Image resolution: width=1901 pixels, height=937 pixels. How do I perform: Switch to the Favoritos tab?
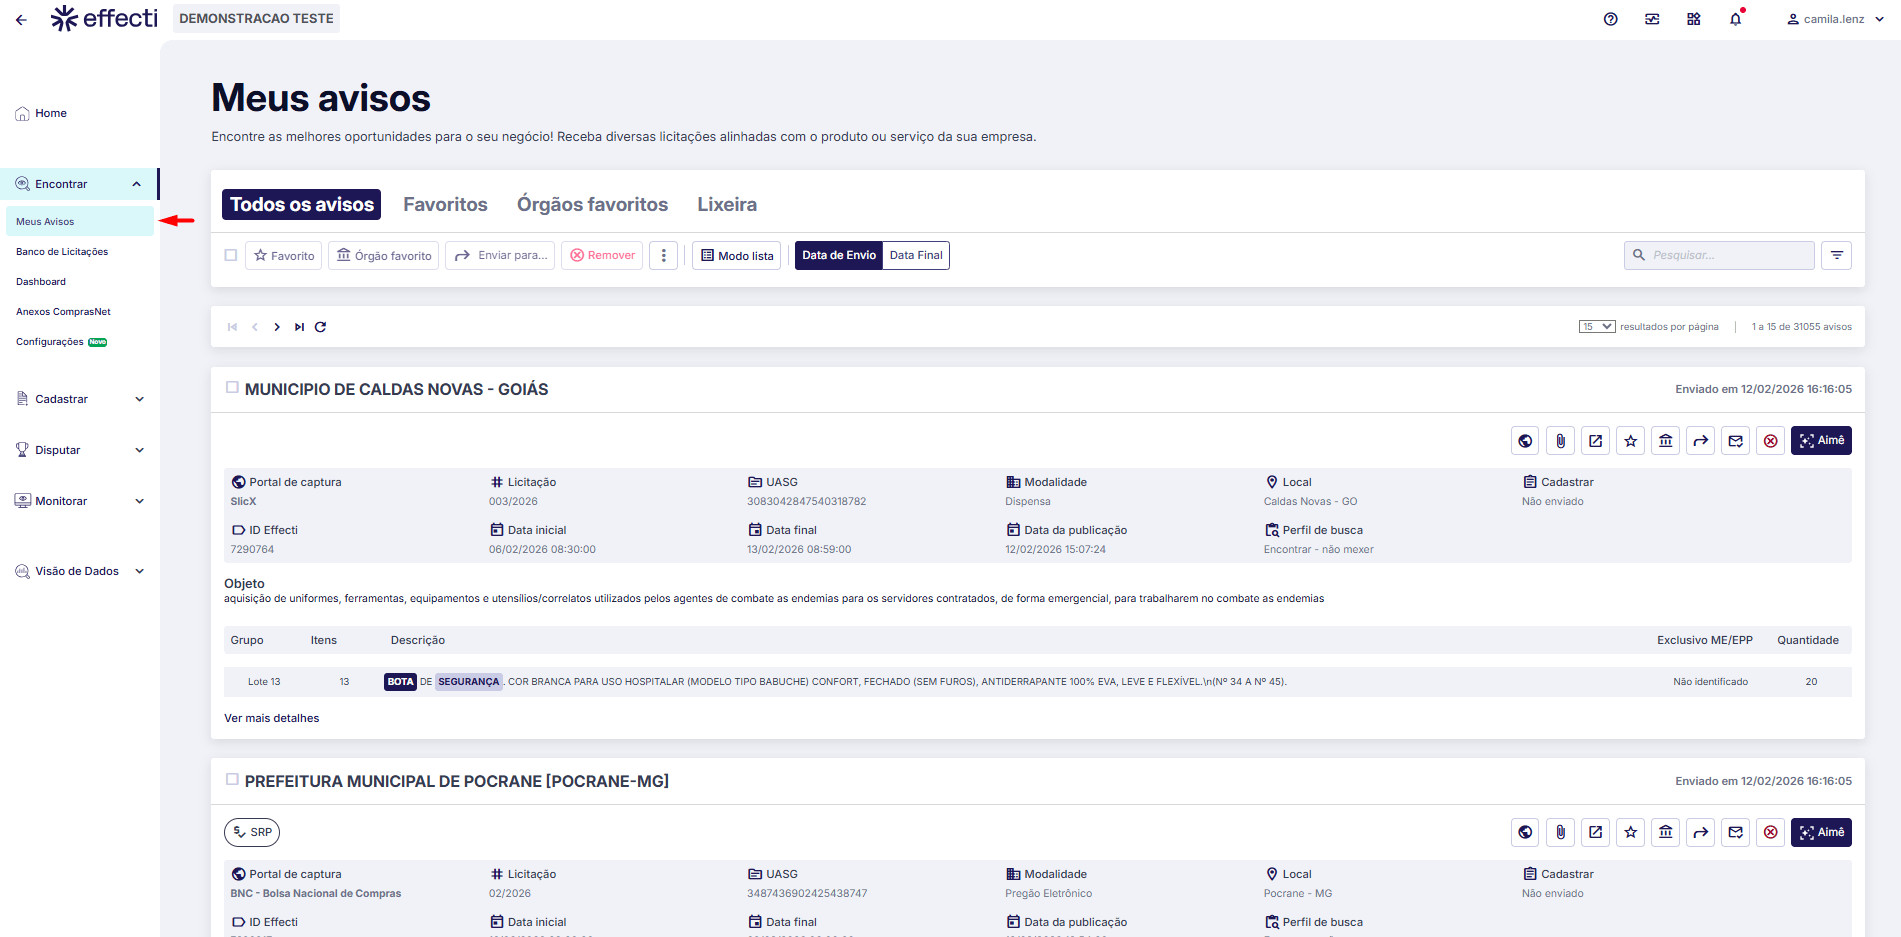coord(445,205)
